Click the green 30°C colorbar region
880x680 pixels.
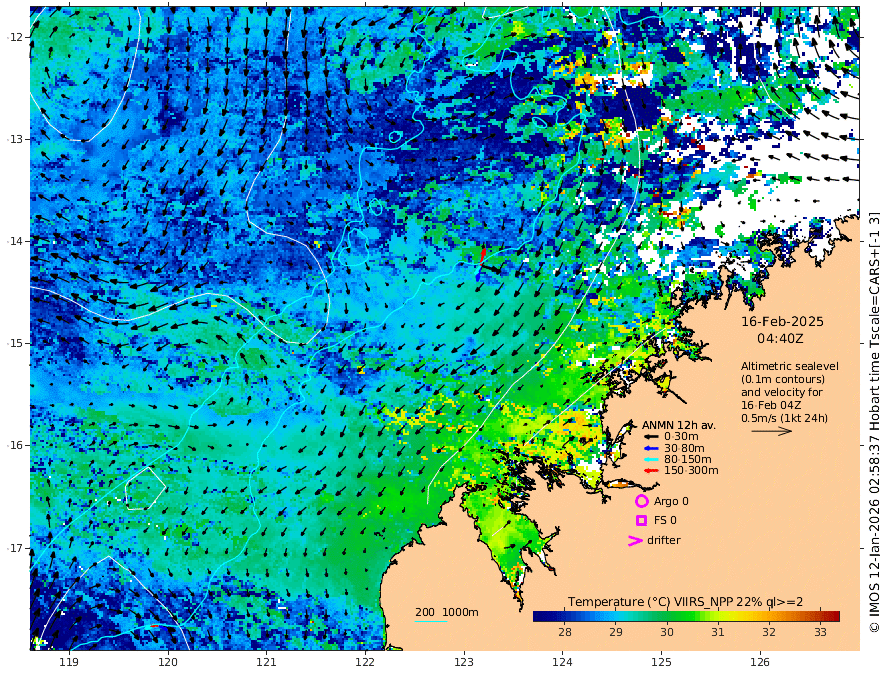[x=667, y=617]
